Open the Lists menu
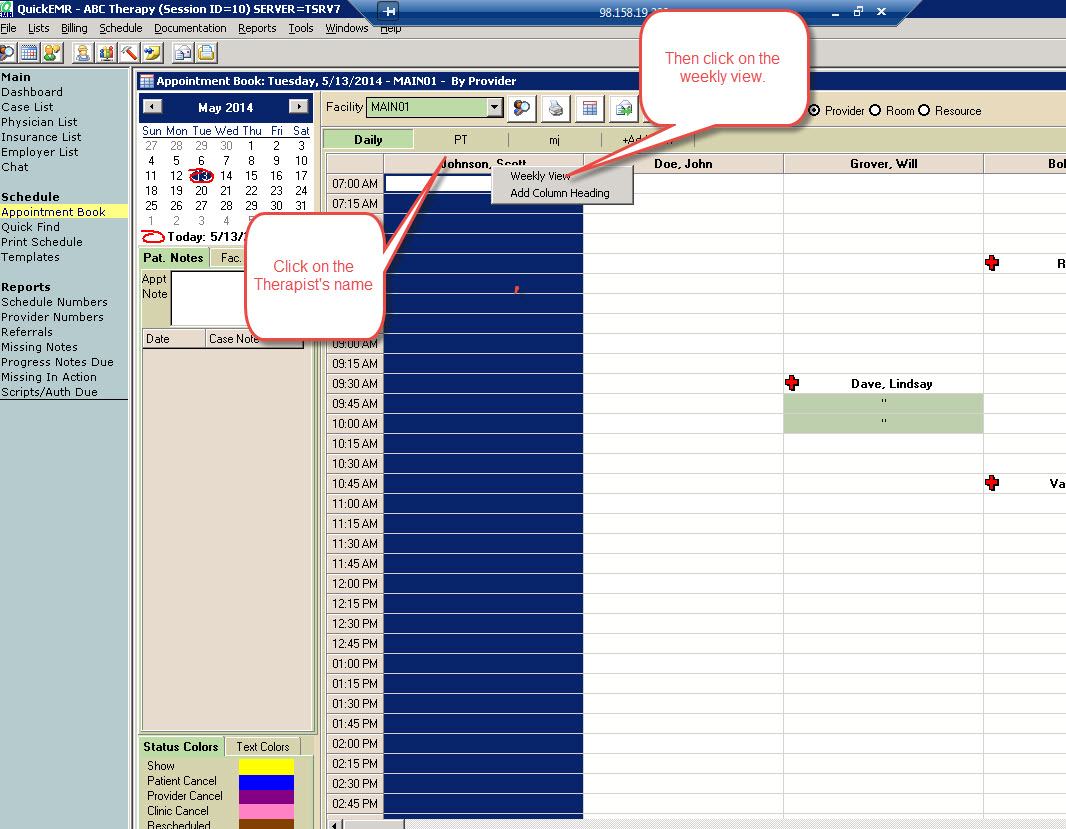1066x829 pixels. (x=39, y=28)
